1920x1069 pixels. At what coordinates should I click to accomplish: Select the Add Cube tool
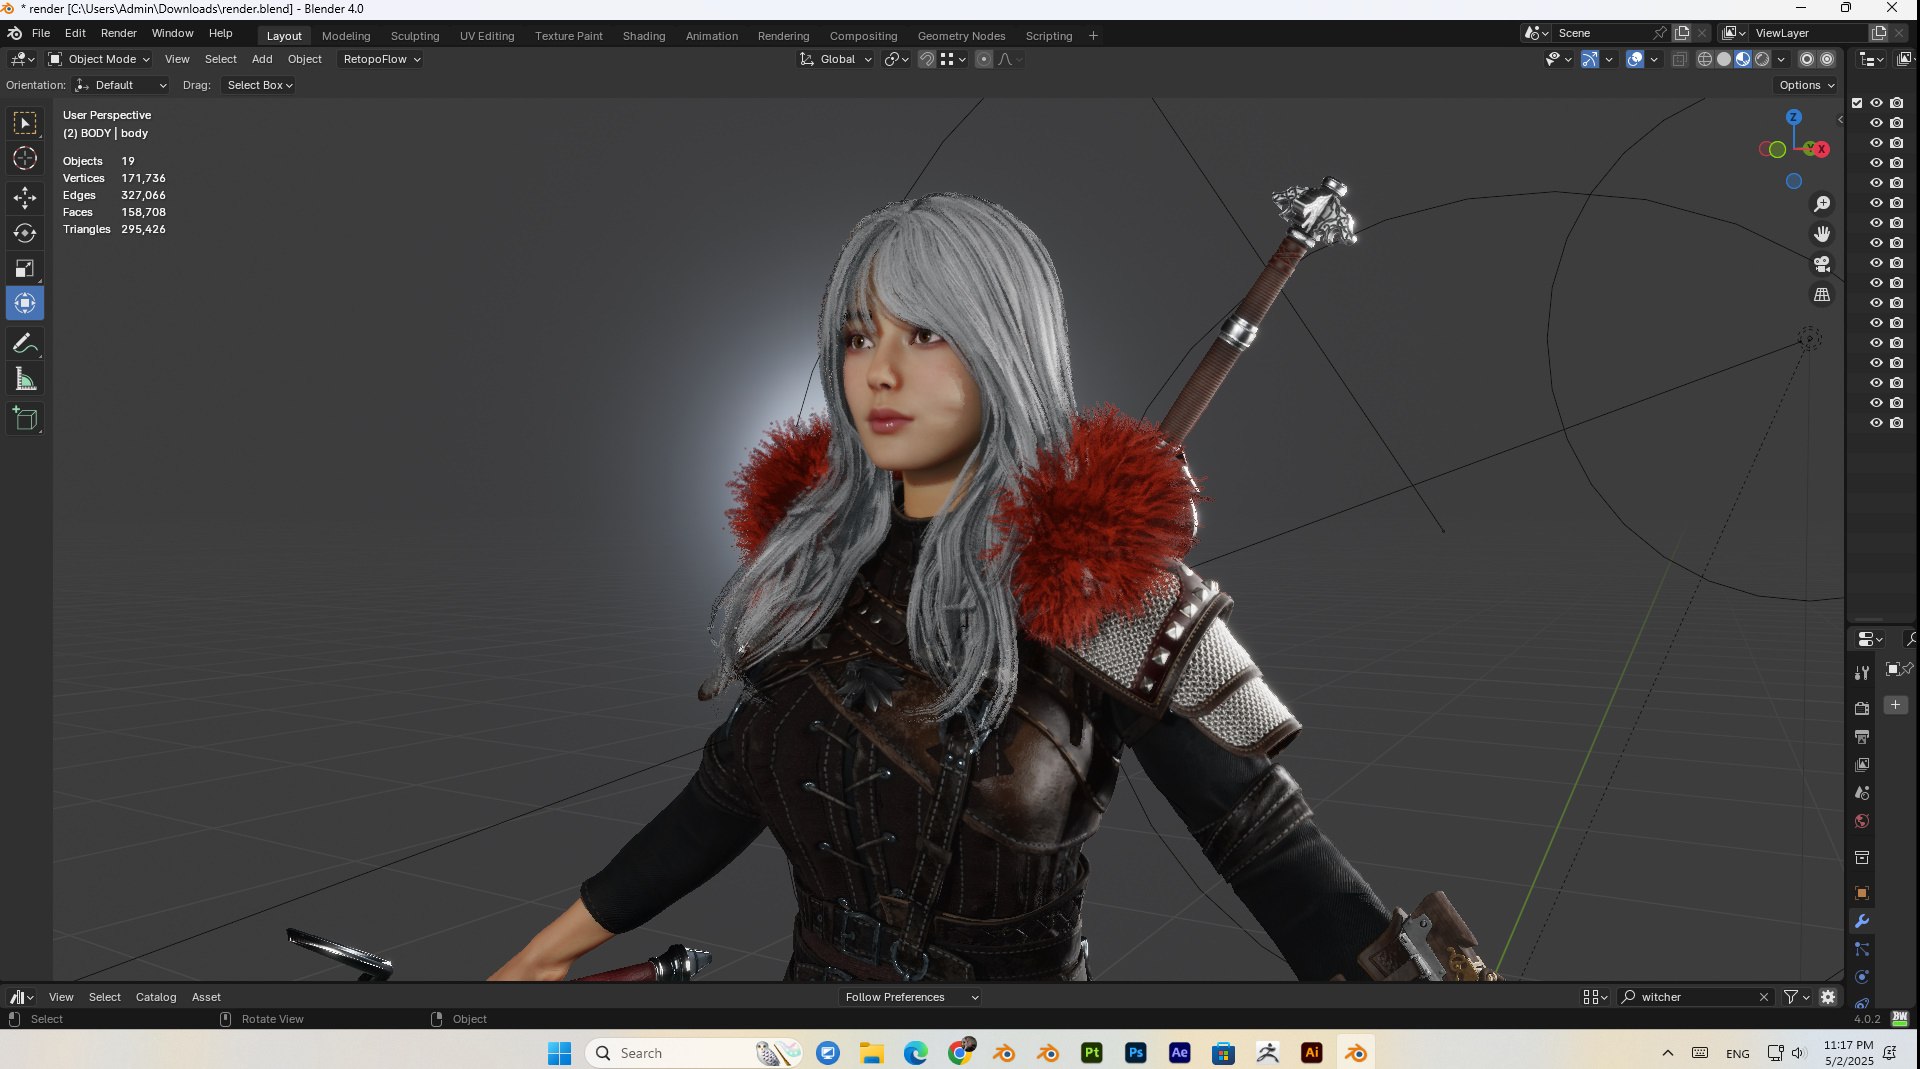click(25, 419)
